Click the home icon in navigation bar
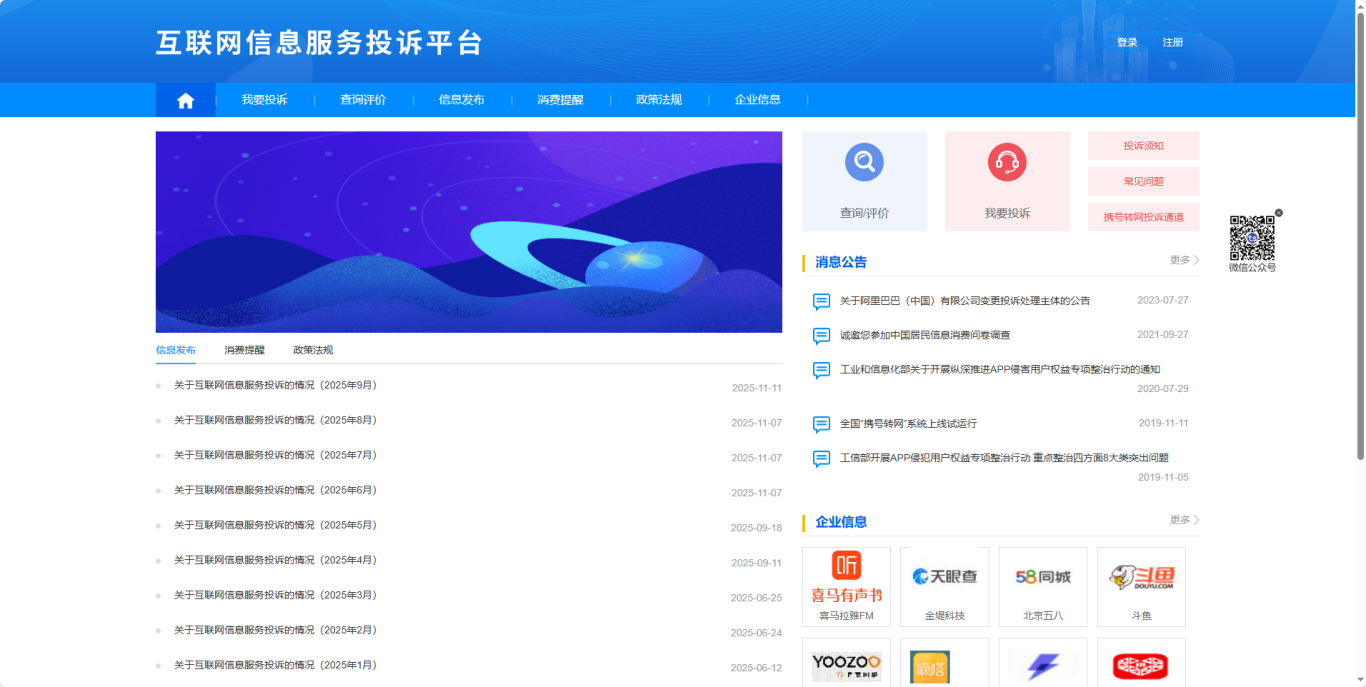Screen dimensions: 1366x687 pyautogui.click(x=185, y=100)
